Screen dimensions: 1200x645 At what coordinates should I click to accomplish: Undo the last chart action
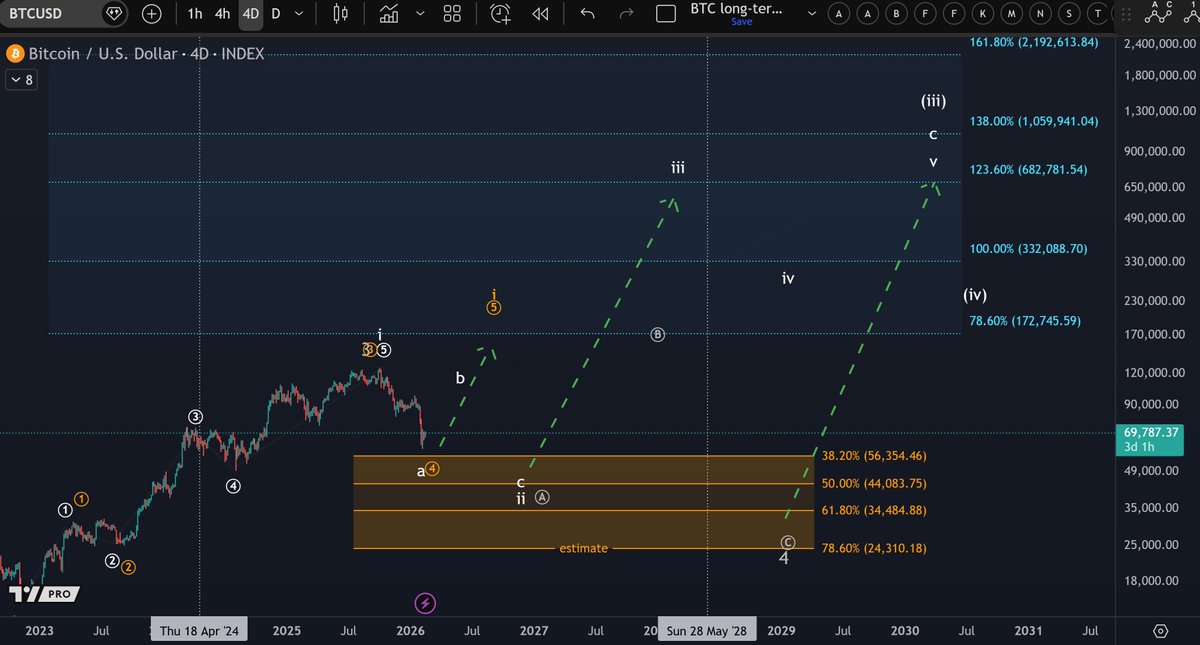pyautogui.click(x=587, y=14)
